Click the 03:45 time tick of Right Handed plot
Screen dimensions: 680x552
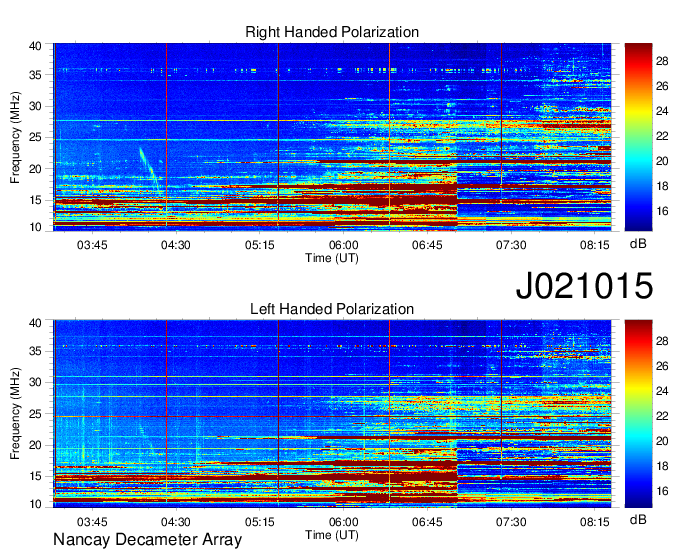(x=92, y=245)
